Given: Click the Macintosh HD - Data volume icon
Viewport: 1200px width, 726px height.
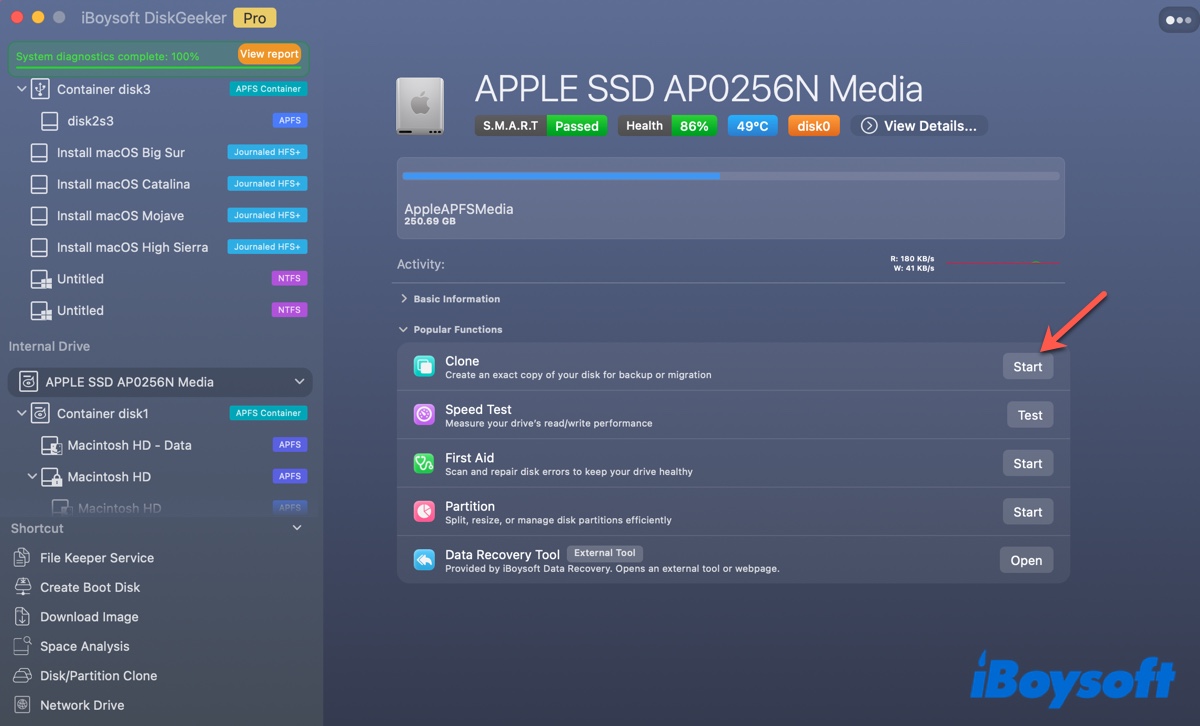Looking at the screenshot, I should coord(50,445).
